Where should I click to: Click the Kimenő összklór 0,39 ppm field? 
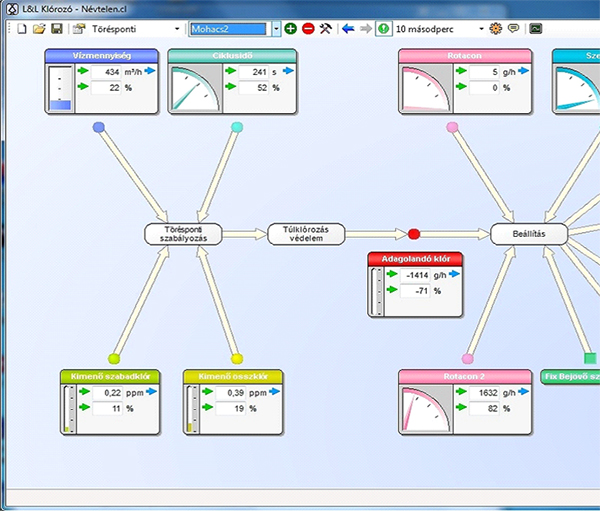tap(231, 392)
